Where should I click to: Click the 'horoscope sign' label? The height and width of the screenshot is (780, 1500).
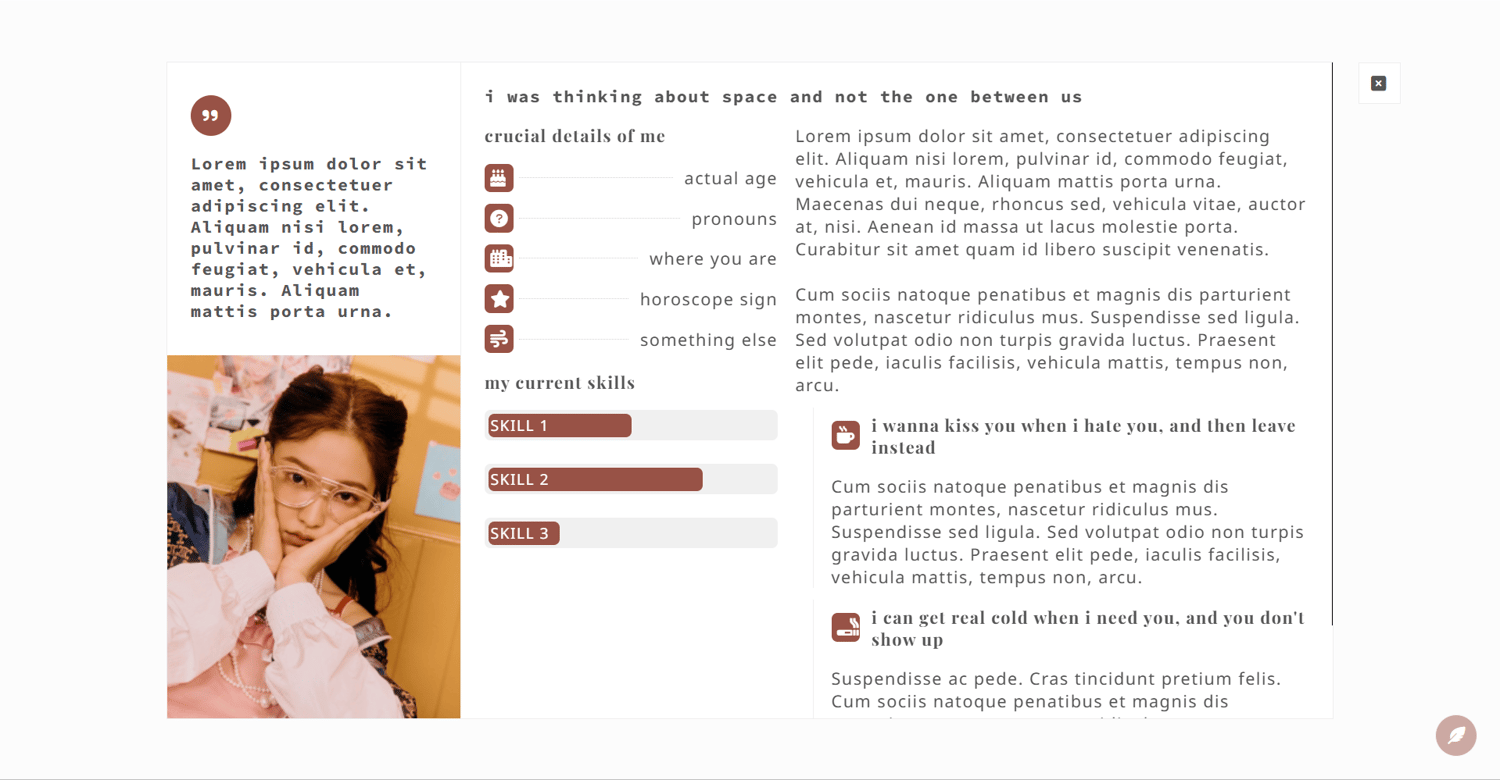point(708,299)
